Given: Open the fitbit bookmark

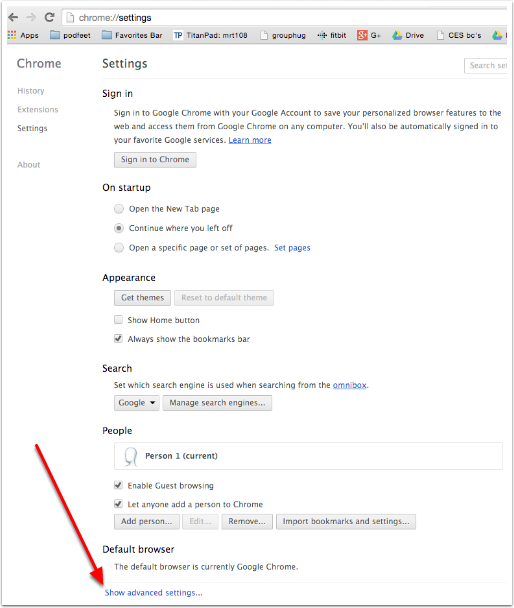Looking at the screenshot, I should pos(332,35).
